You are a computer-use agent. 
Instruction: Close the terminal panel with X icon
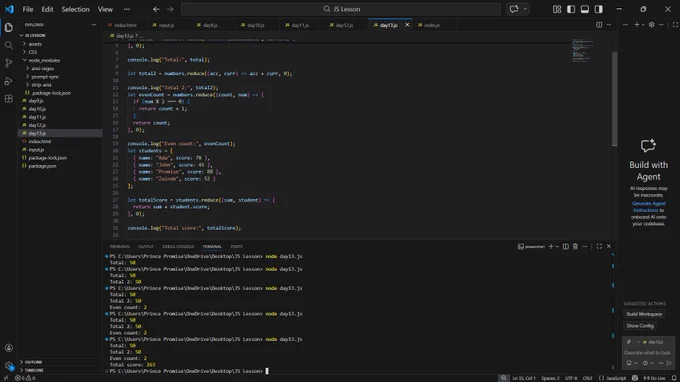(x=608, y=246)
